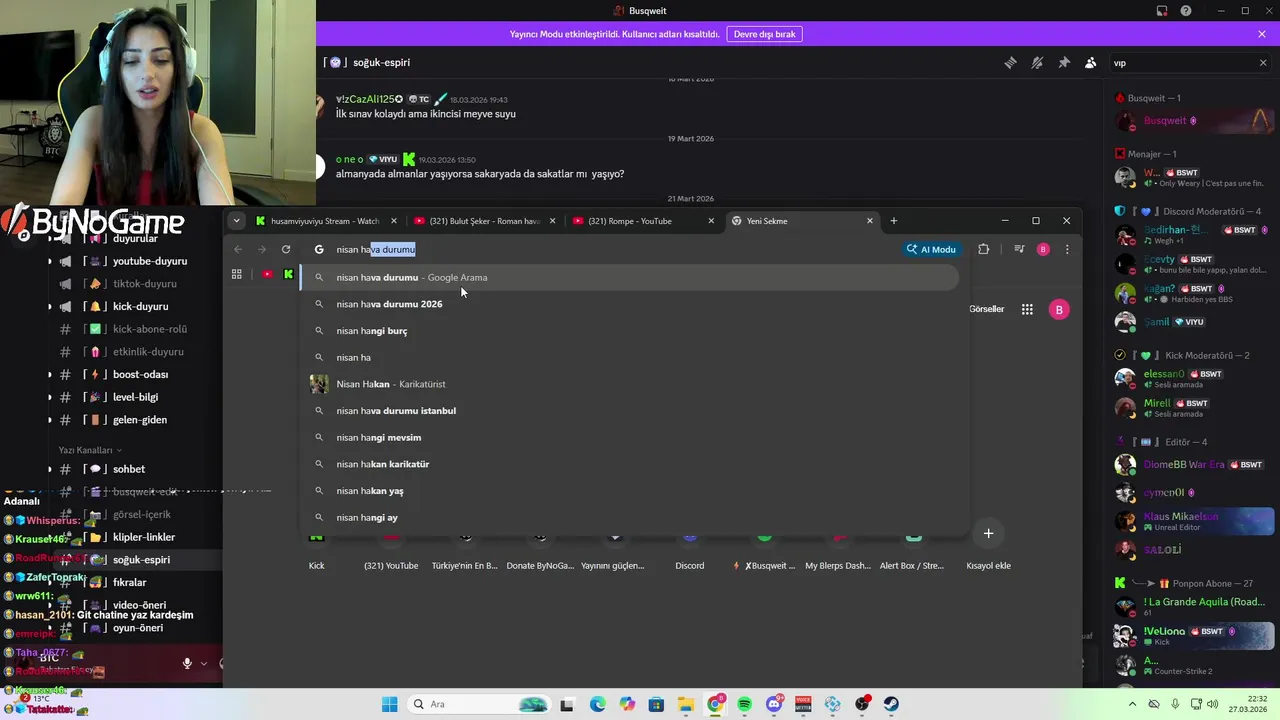Screen dimensions: 1280x720
Task: Open Chrome extensions puzzle icon
Action: pos(983,249)
